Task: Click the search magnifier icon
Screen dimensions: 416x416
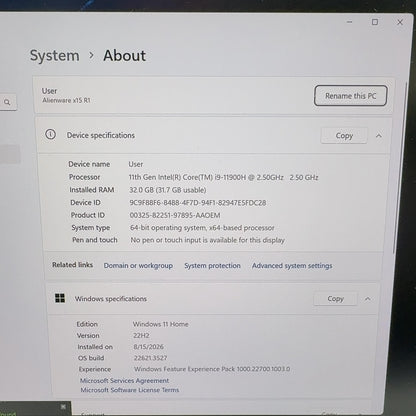Action: [7, 102]
